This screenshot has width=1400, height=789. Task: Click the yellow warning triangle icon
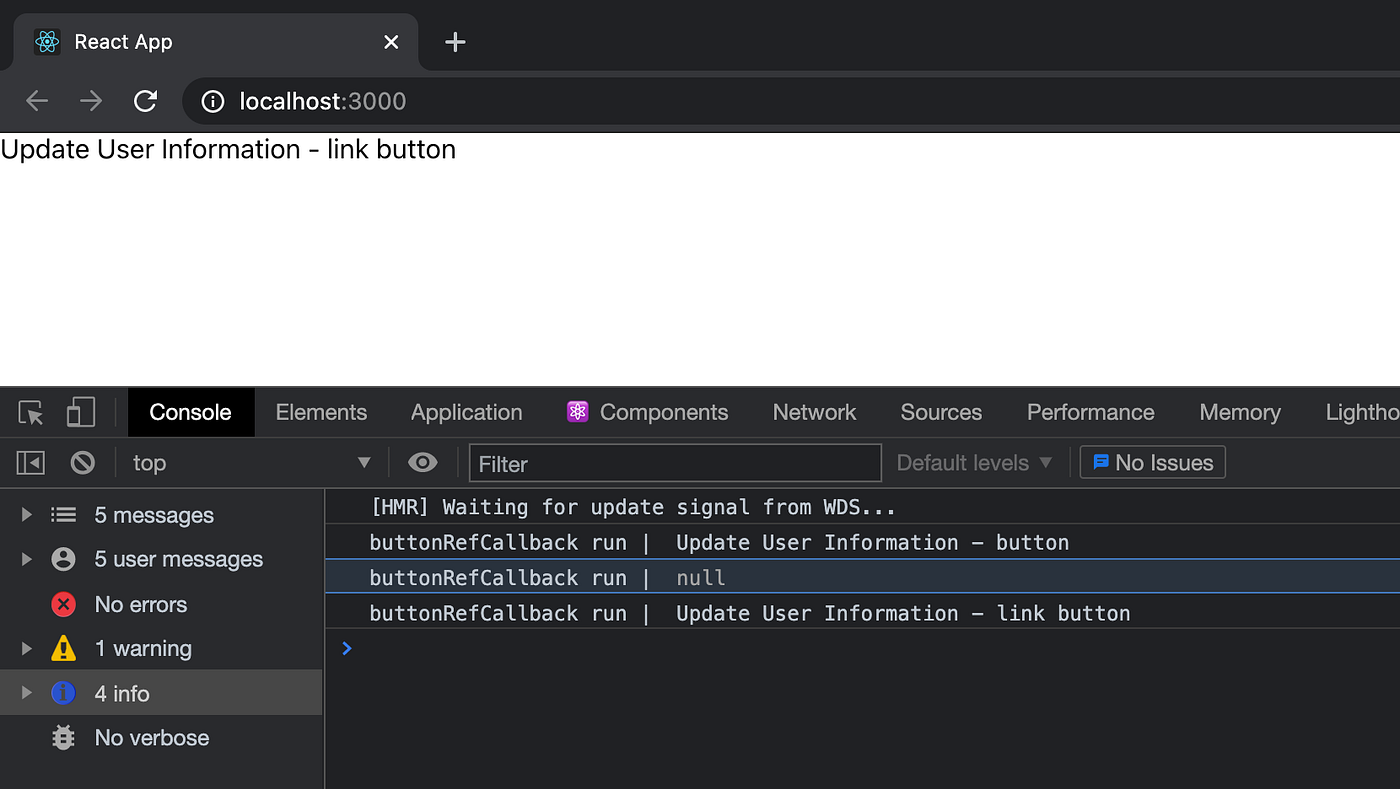(63, 648)
